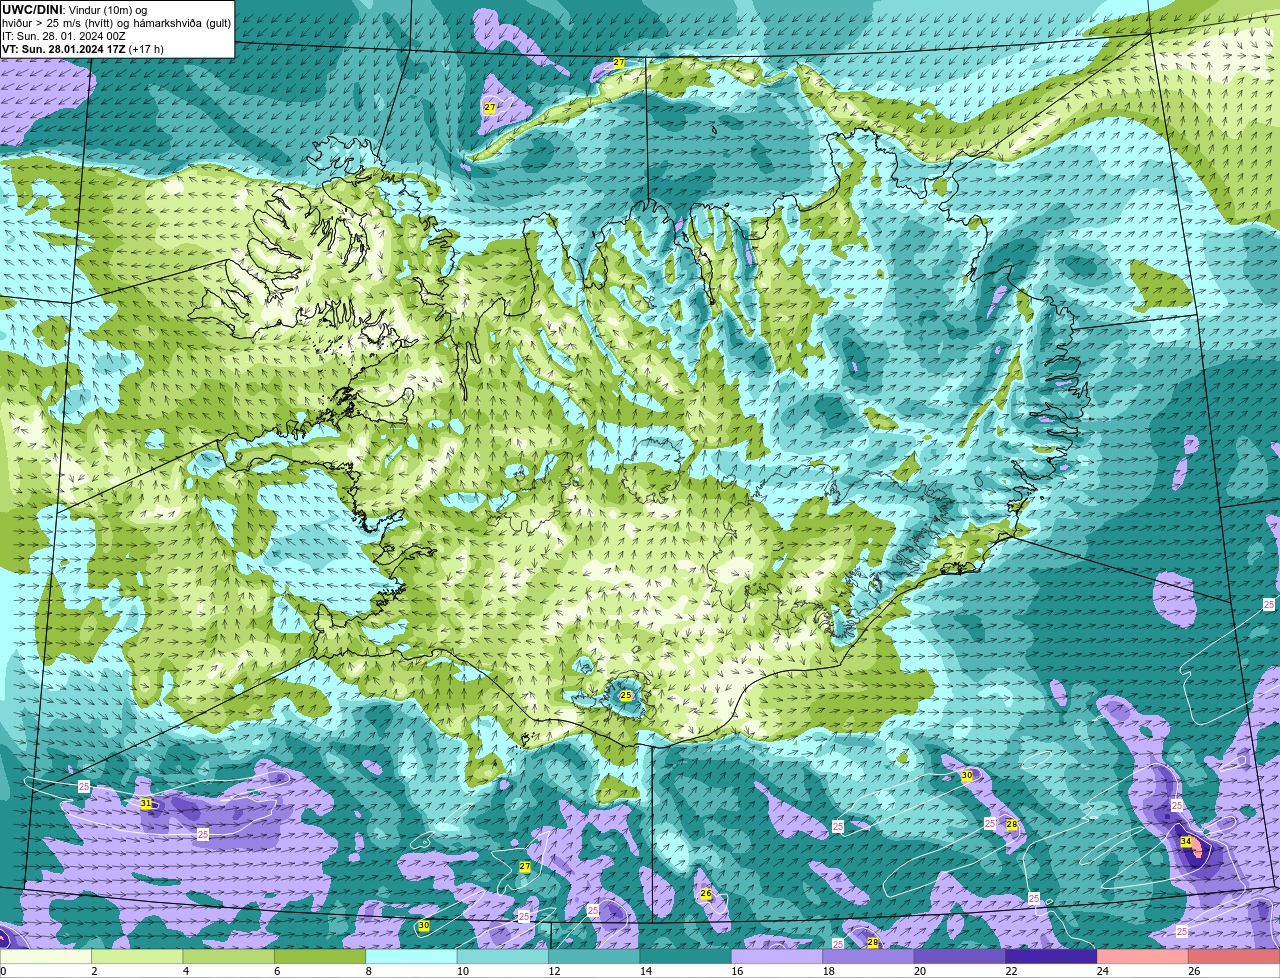Viewport: 1280px width, 978px height.
Task: Click the 16–18 m/s light purple swatch
Action: coord(777,956)
